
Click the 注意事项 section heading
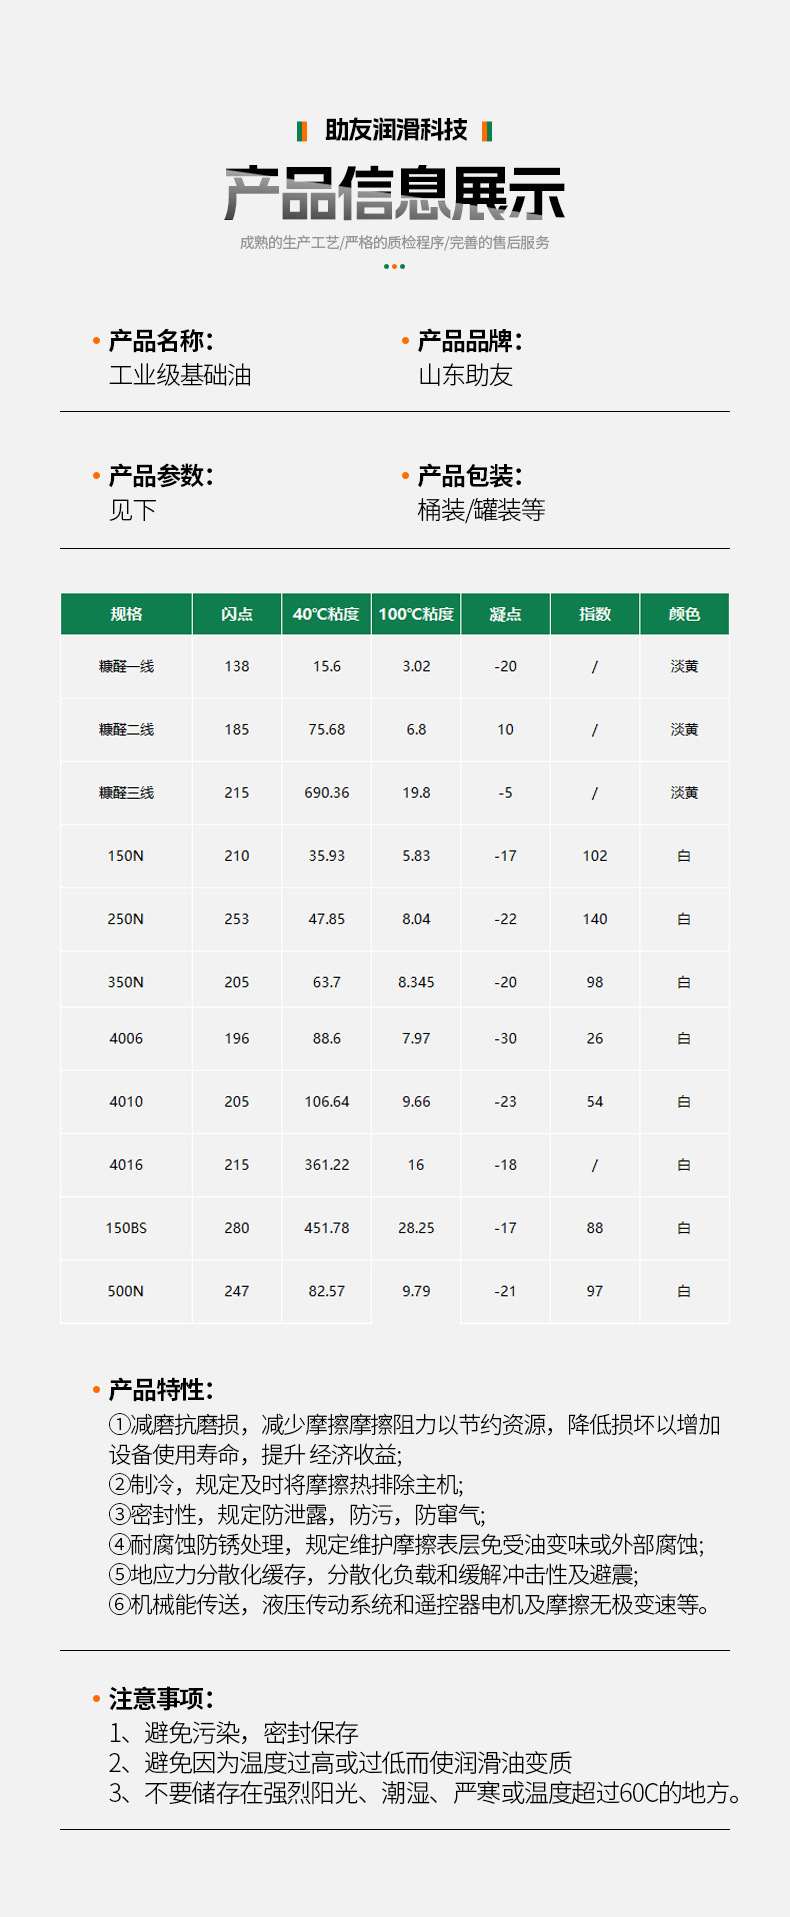tap(160, 1698)
